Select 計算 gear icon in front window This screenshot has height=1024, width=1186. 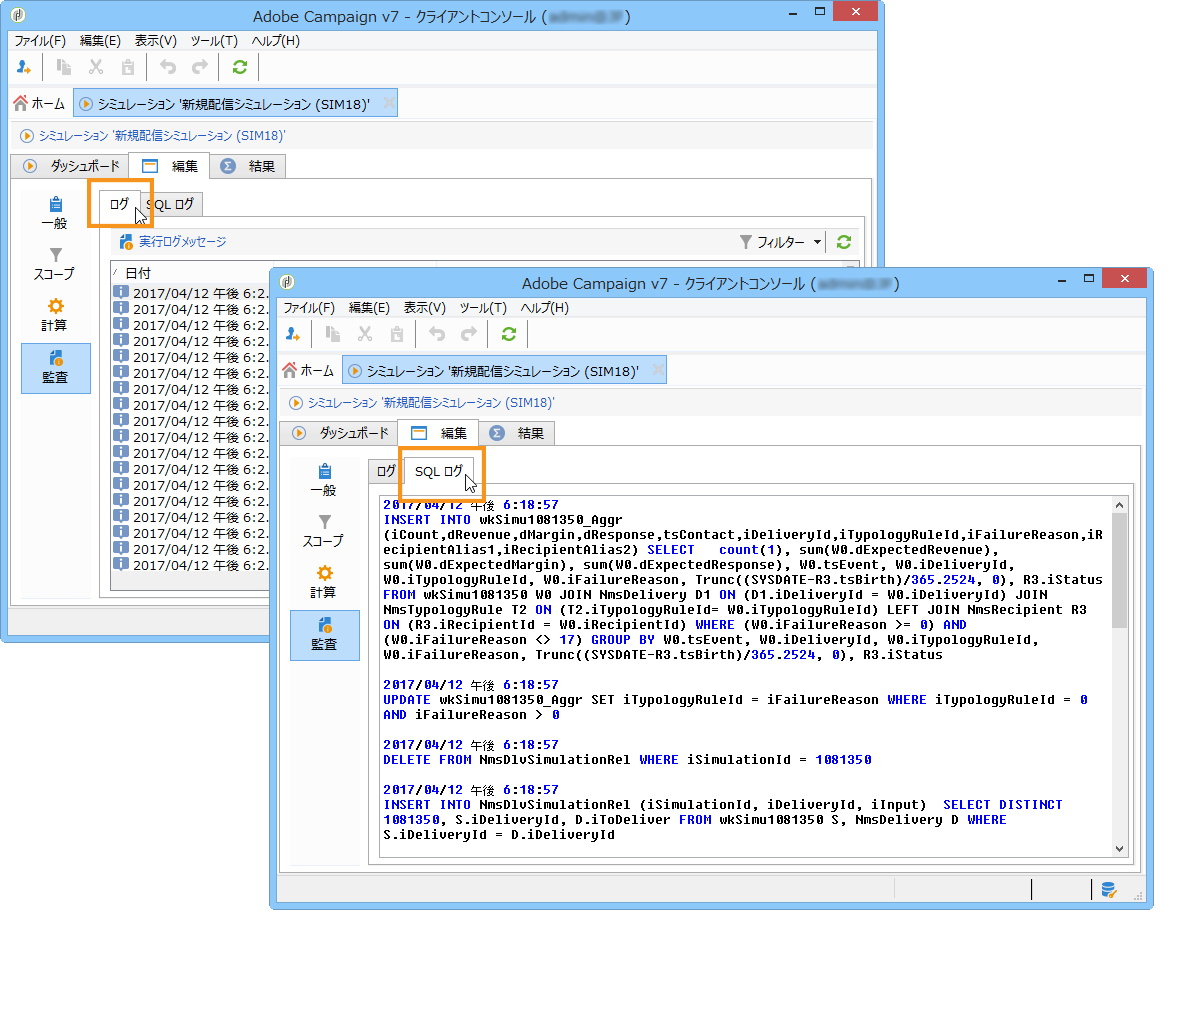(x=324, y=582)
